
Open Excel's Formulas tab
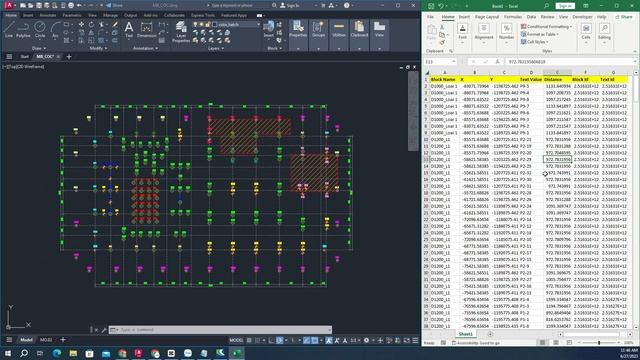tap(513, 17)
